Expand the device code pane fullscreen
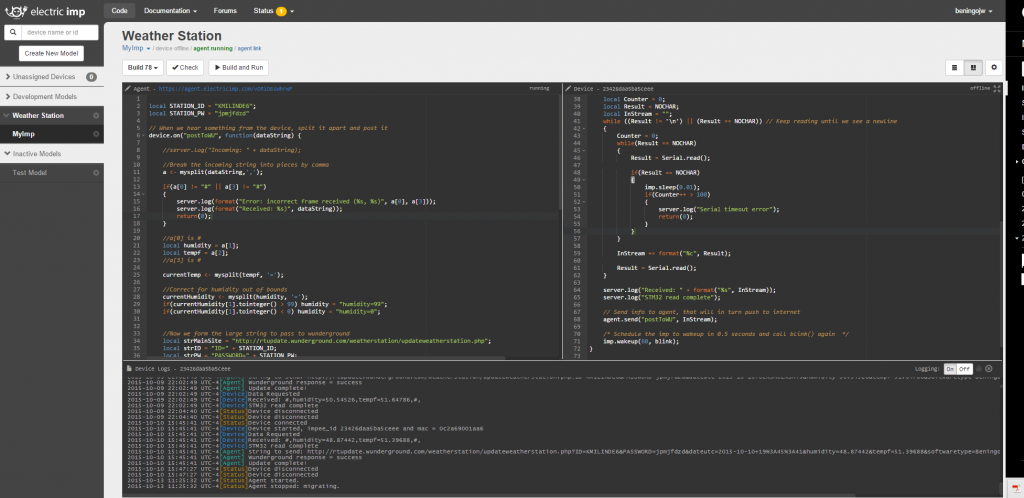 [998, 88]
